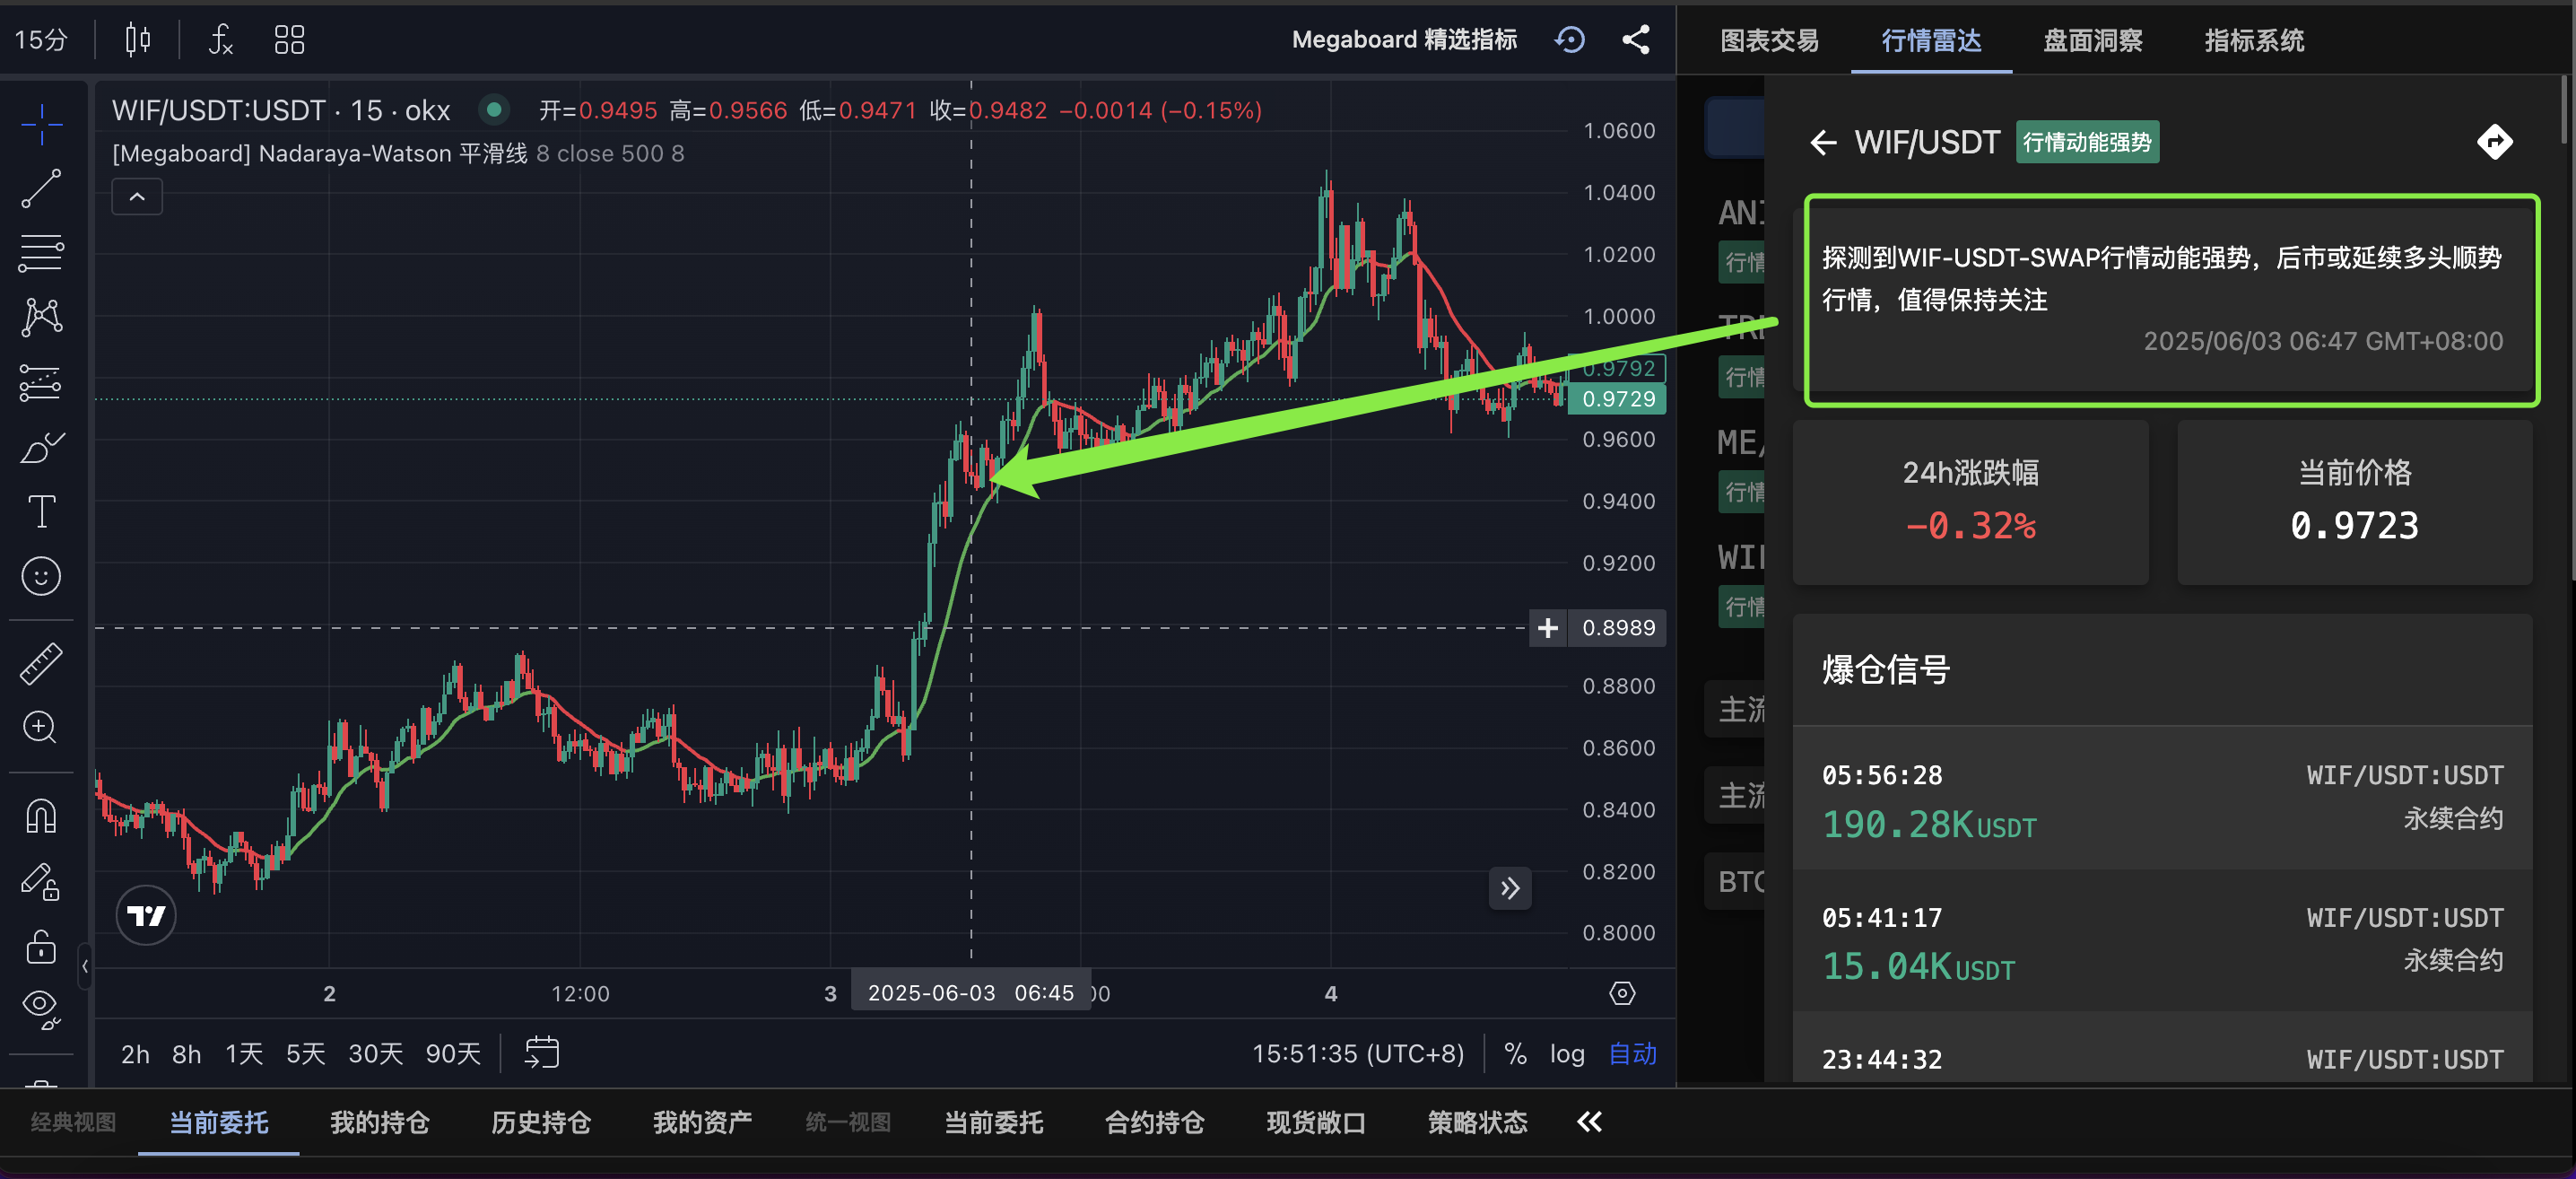Toggle drawing visibility eye icon
The height and width of the screenshot is (1179, 2576).
coord(41,1005)
